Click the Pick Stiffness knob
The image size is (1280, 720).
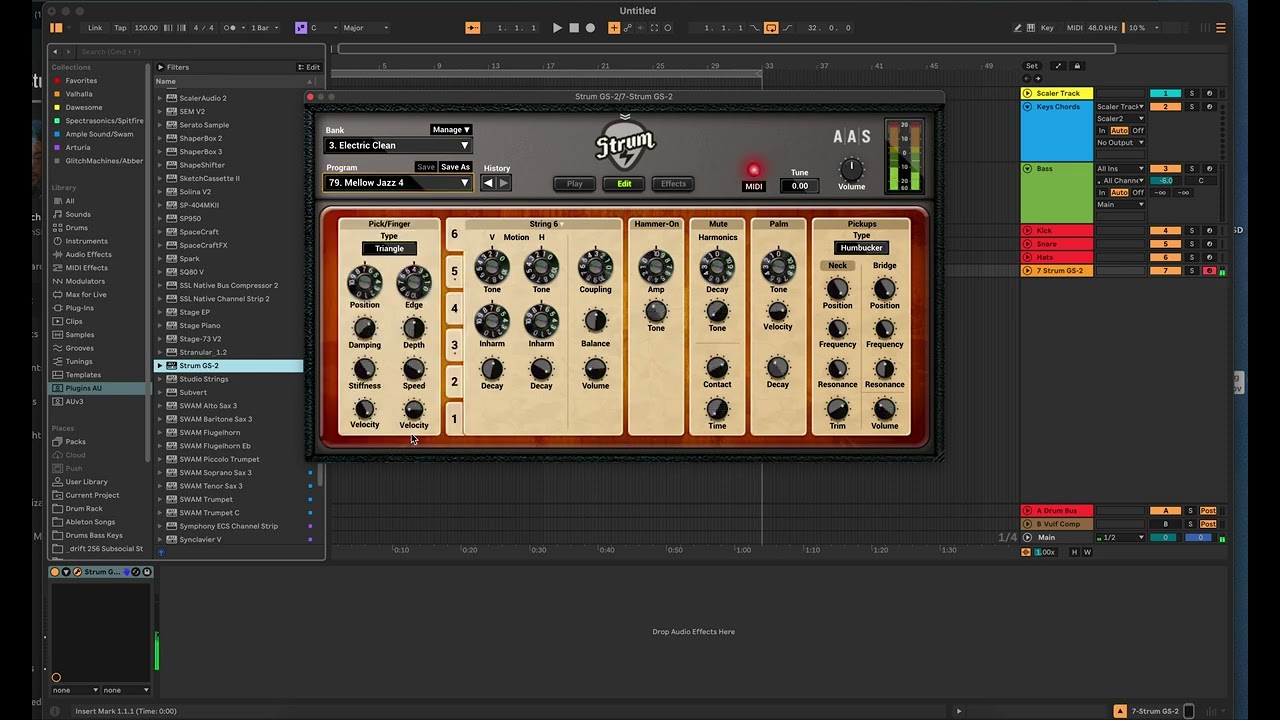pyautogui.click(x=365, y=369)
